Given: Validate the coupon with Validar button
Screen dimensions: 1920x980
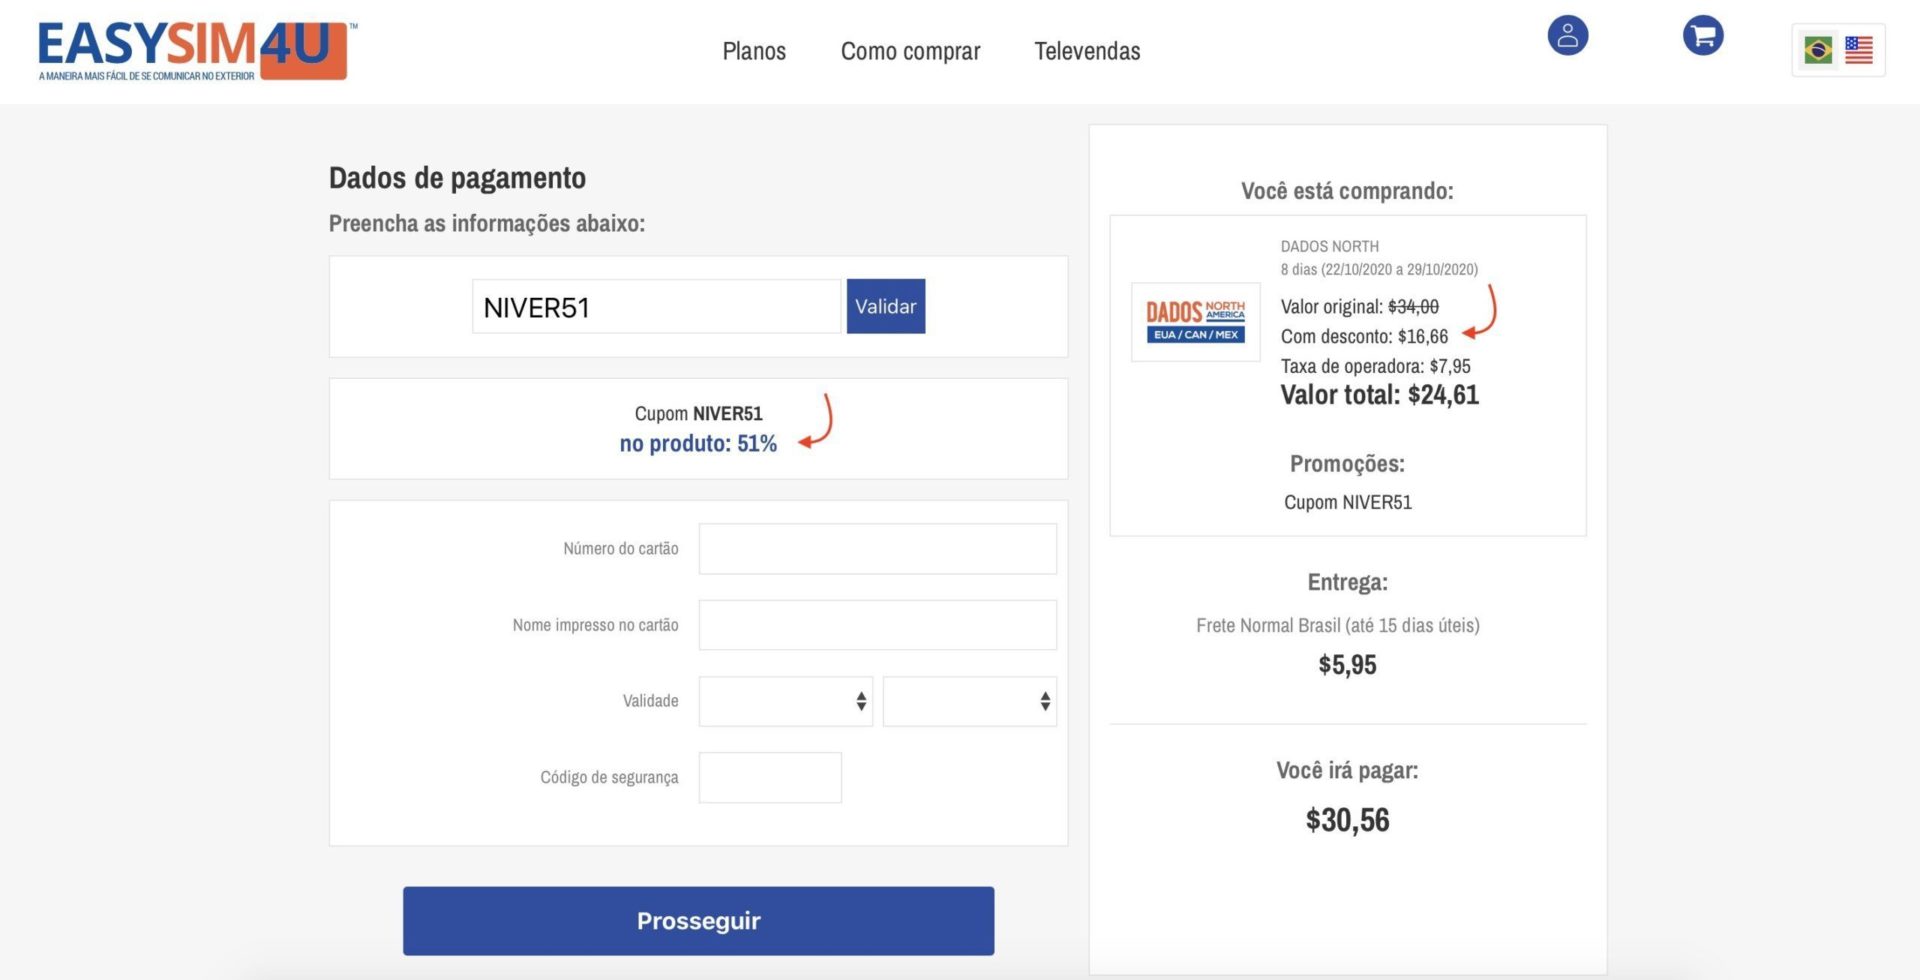Looking at the screenshot, I should click(x=886, y=306).
